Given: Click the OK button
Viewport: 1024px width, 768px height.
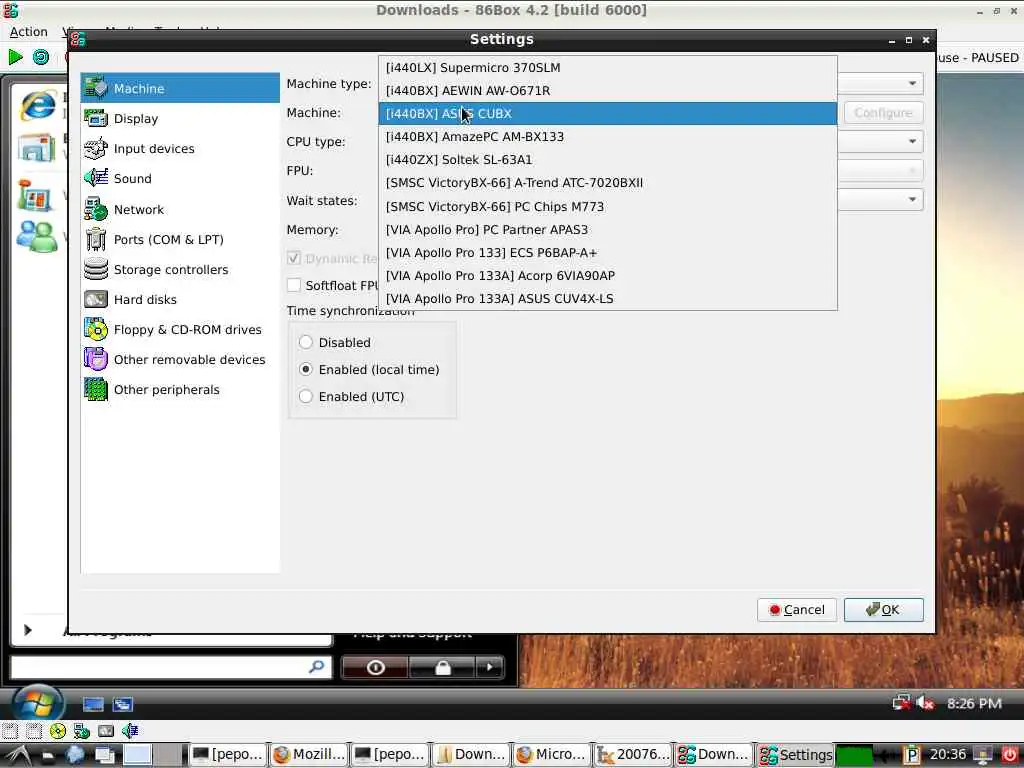Looking at the screenshot, I should coord(884,609).
